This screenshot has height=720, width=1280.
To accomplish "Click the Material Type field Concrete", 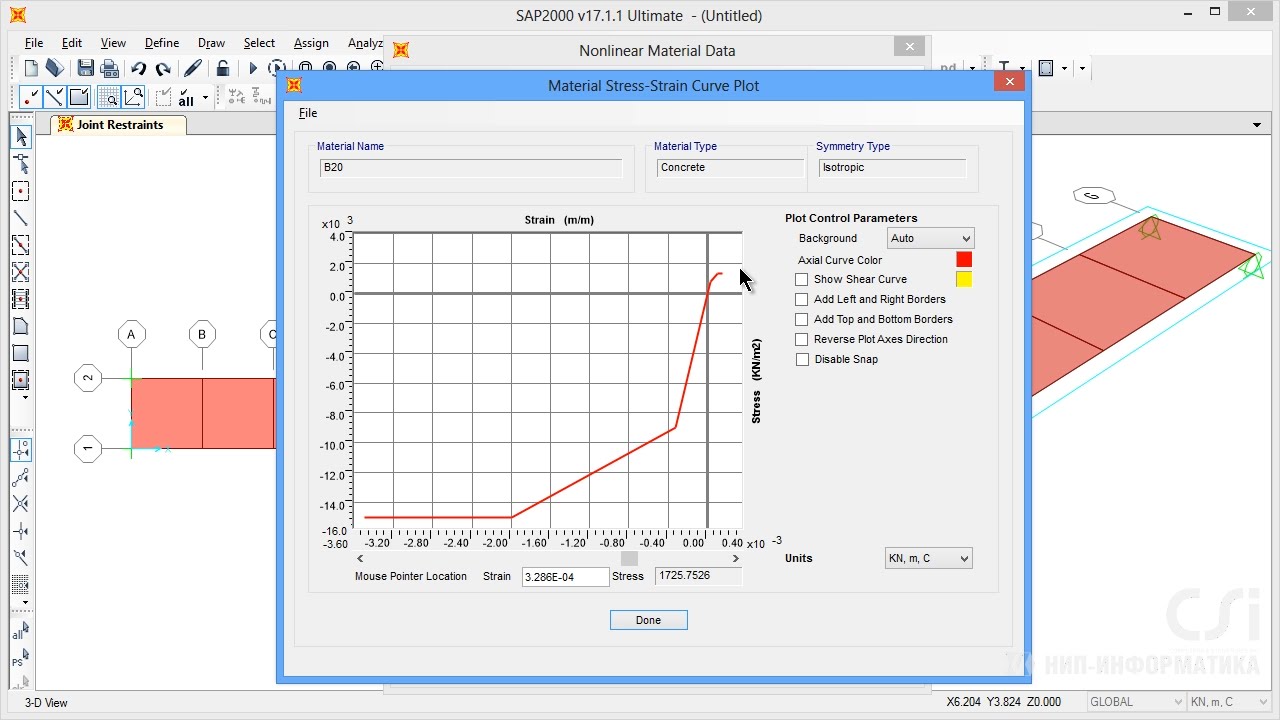I will 730,168.
